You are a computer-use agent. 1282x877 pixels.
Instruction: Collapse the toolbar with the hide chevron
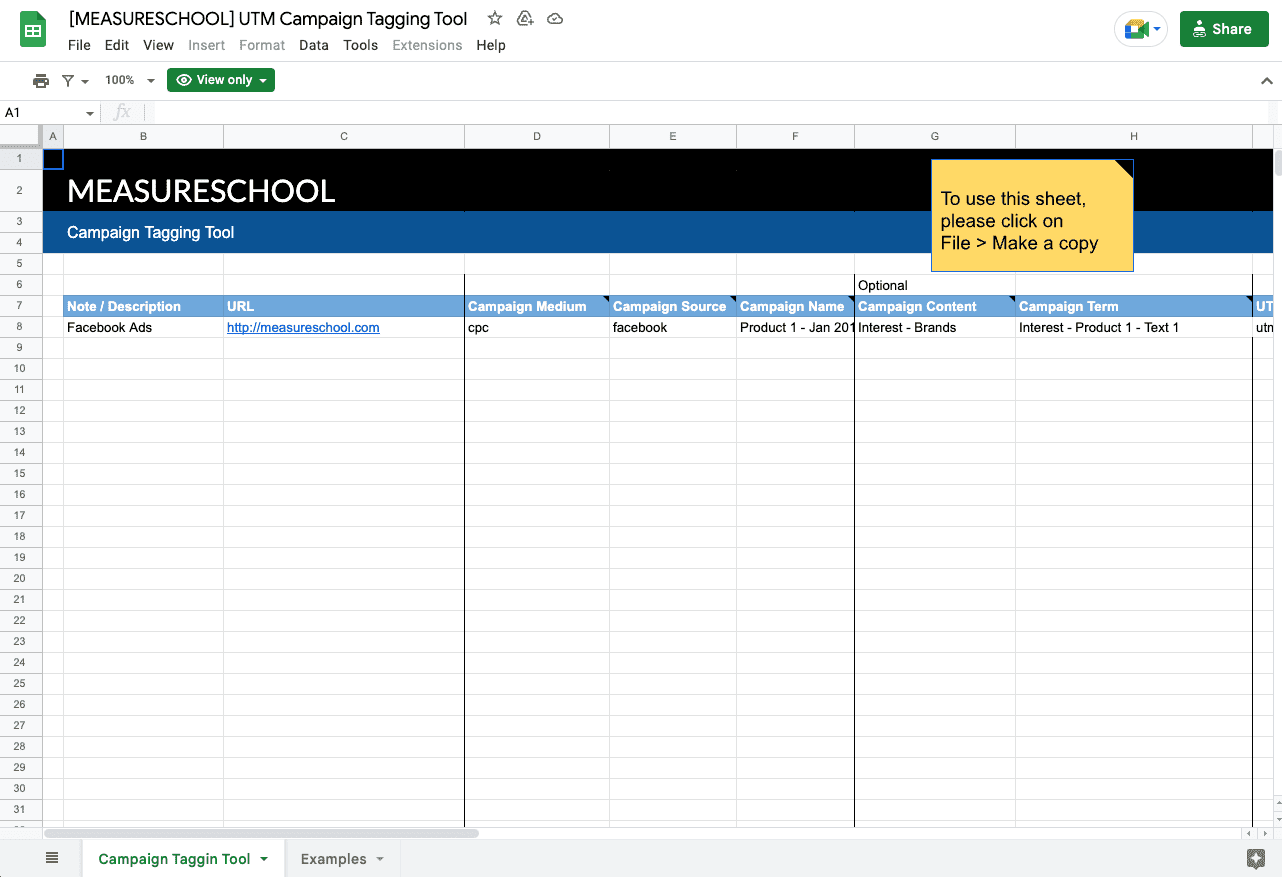pos(1267,80)
